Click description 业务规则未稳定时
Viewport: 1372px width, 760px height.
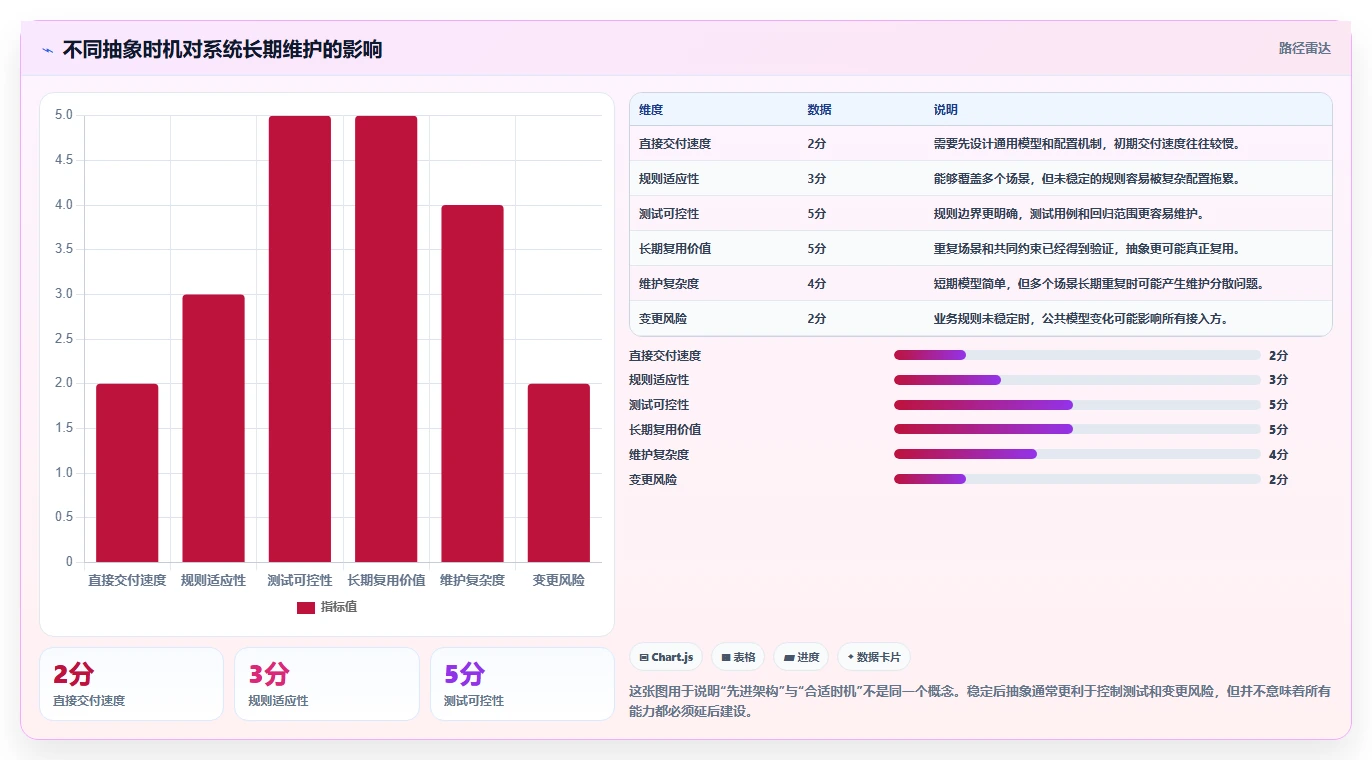(1082, 319)
